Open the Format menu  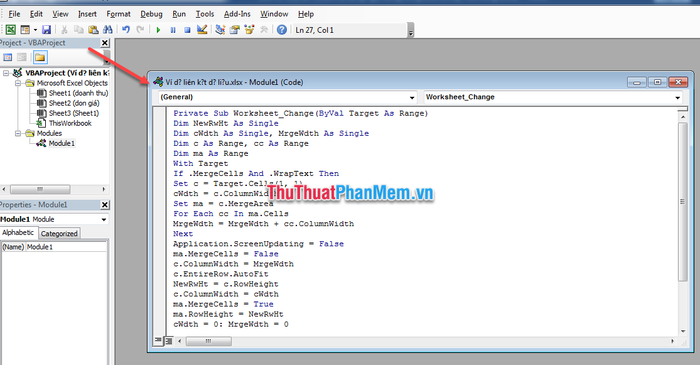(118, 14)
